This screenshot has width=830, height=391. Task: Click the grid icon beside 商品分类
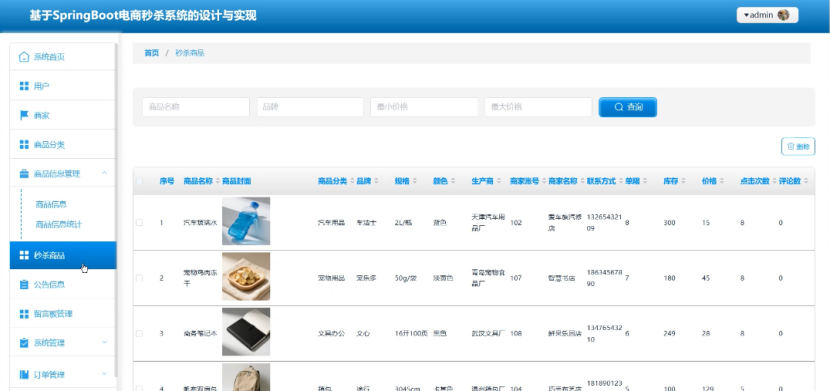coord(24,144)
